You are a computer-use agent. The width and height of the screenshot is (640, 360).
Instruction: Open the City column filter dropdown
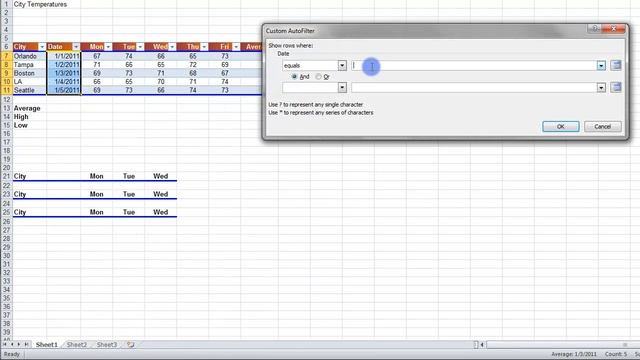pos(42,47)
